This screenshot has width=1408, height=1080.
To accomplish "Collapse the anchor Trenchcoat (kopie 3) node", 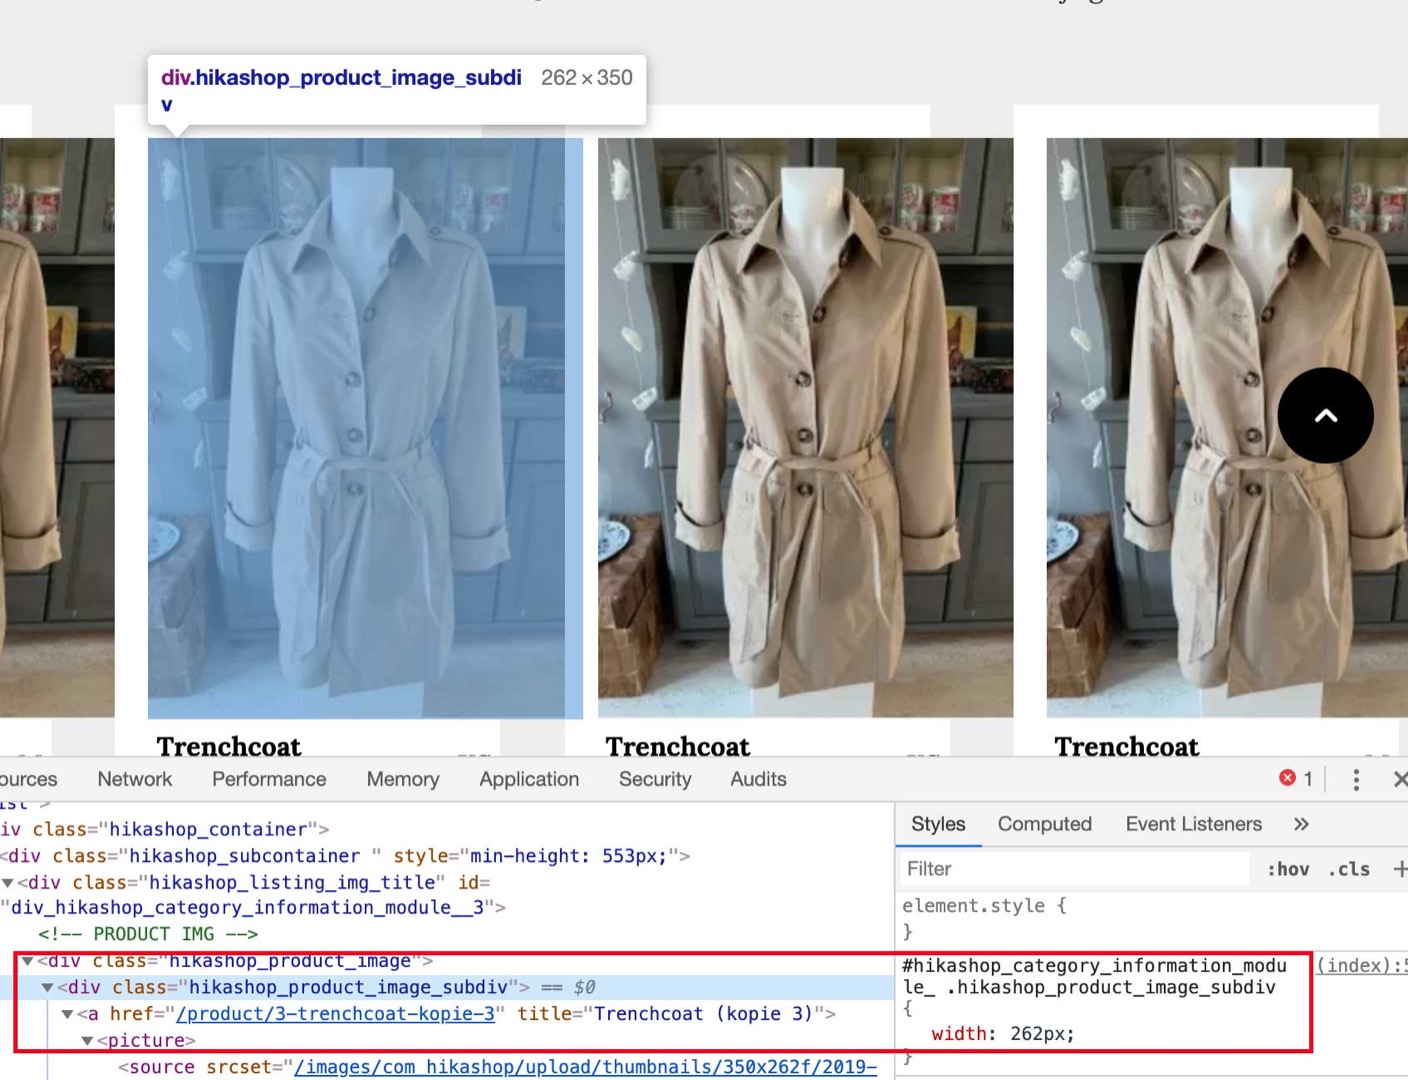I will (67, 1014).
